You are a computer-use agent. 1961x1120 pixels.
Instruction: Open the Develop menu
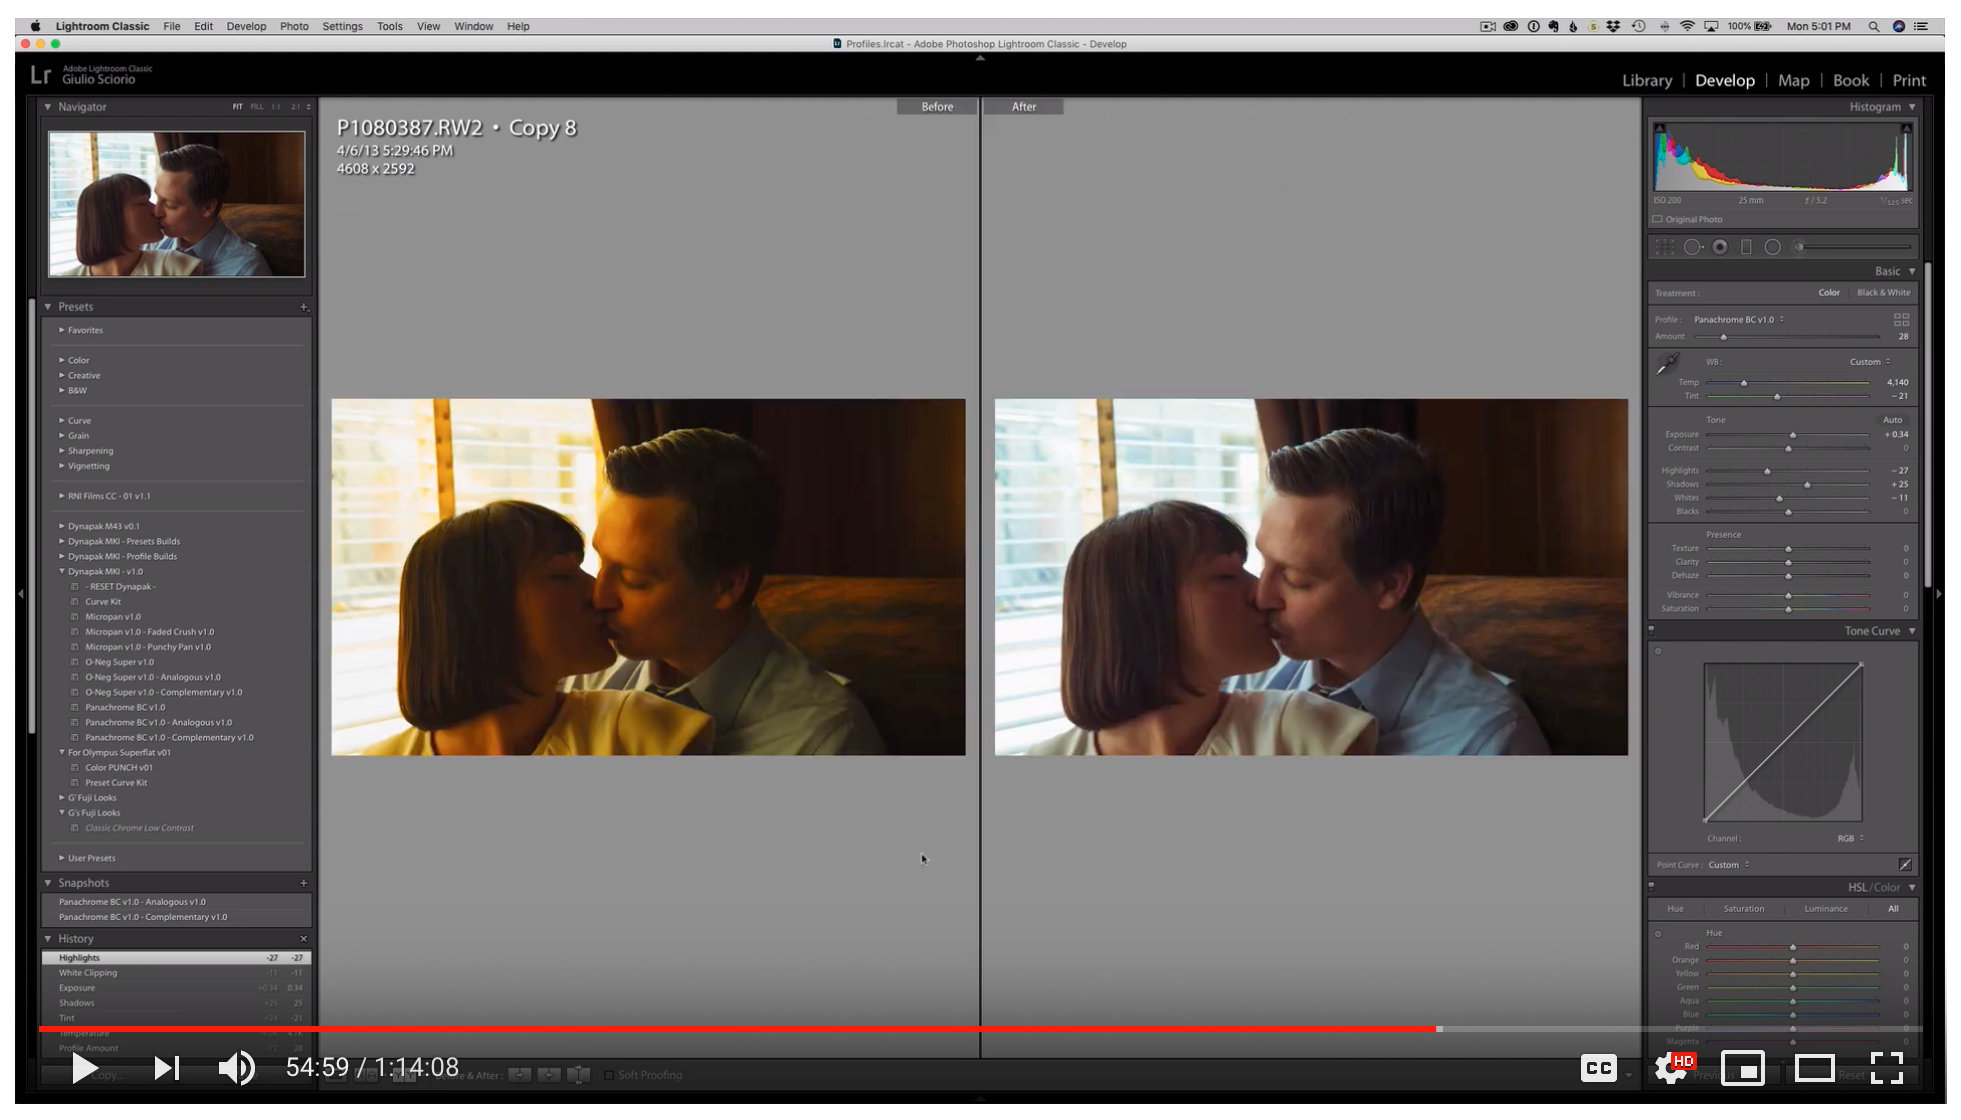point(246,27)
